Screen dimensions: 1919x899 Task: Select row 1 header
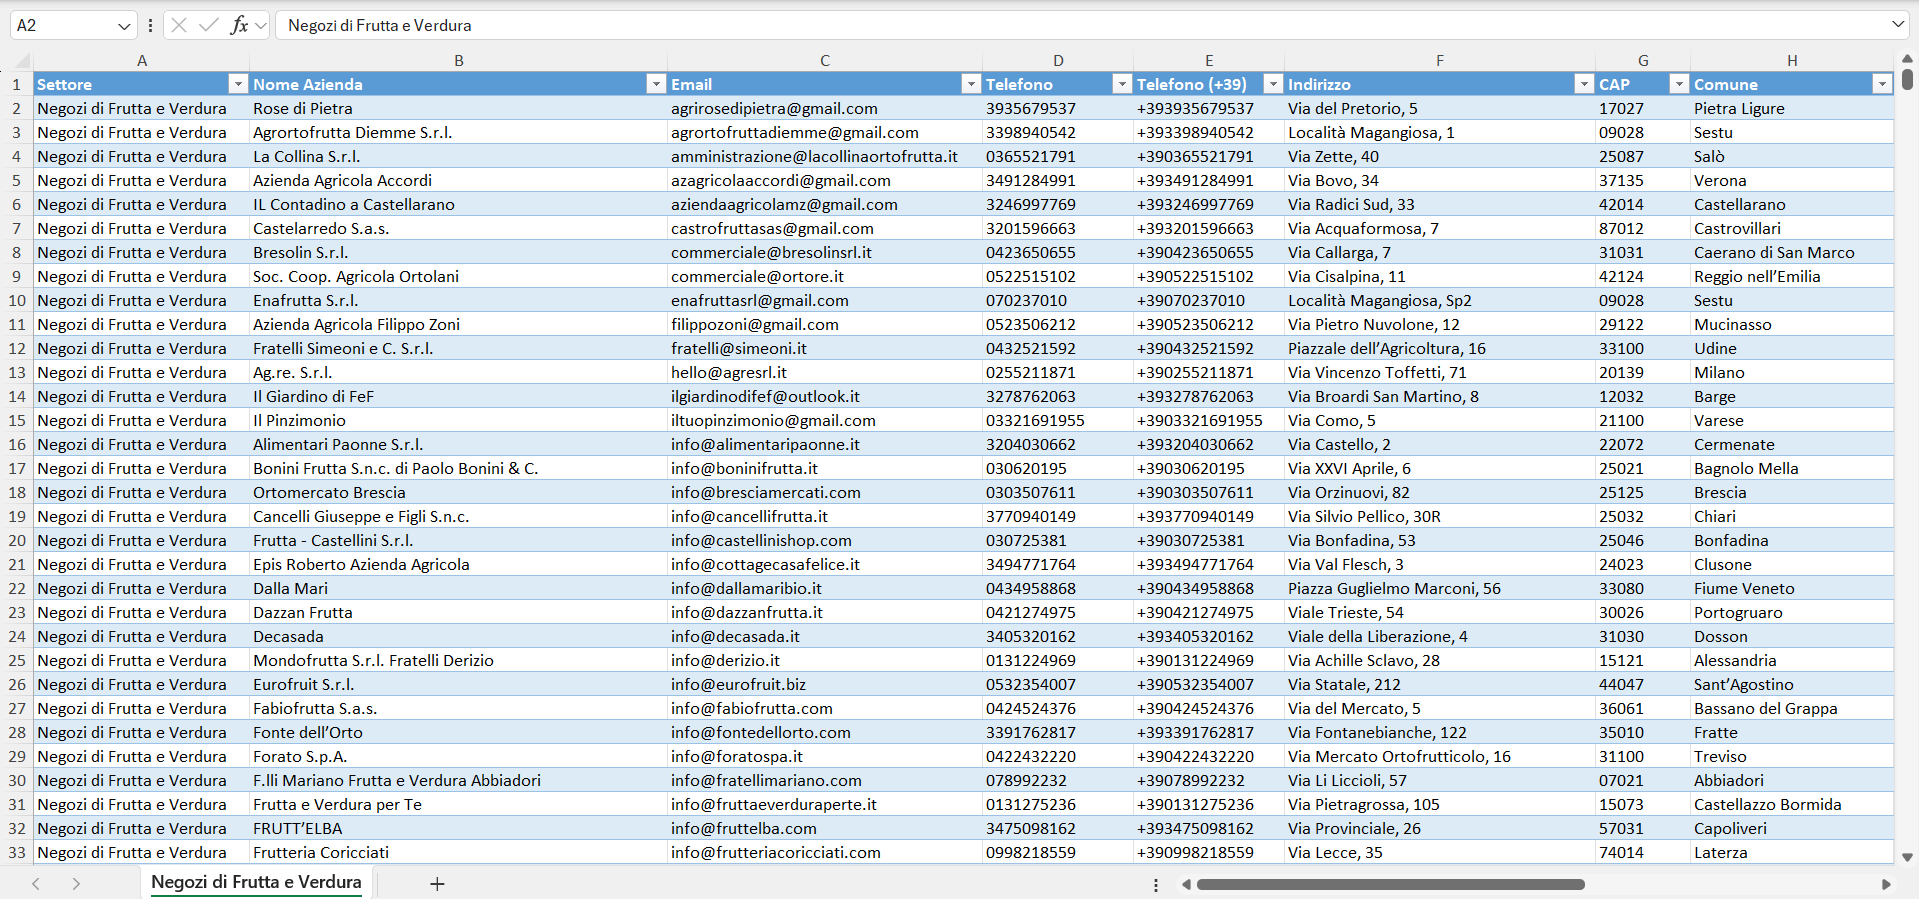[17, 84]
